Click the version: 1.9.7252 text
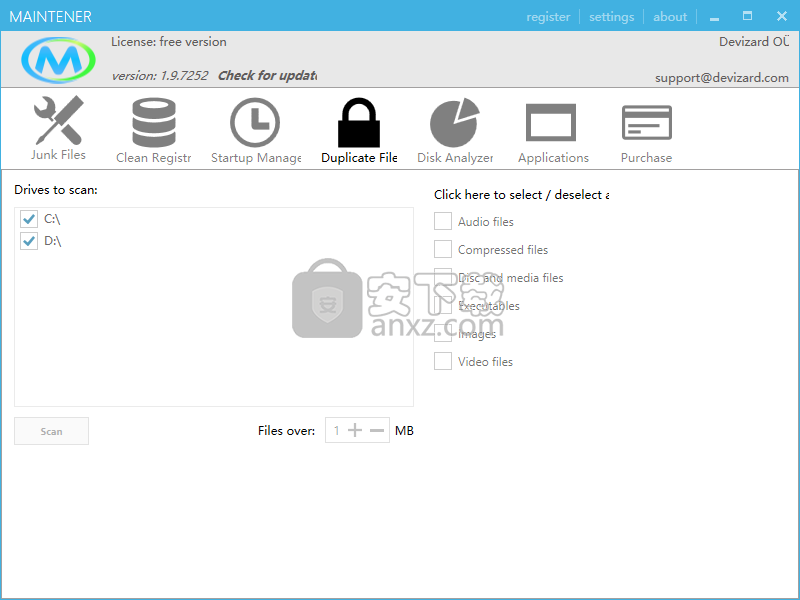The width and height of the screenshot is (800, 600). [160, 76]
